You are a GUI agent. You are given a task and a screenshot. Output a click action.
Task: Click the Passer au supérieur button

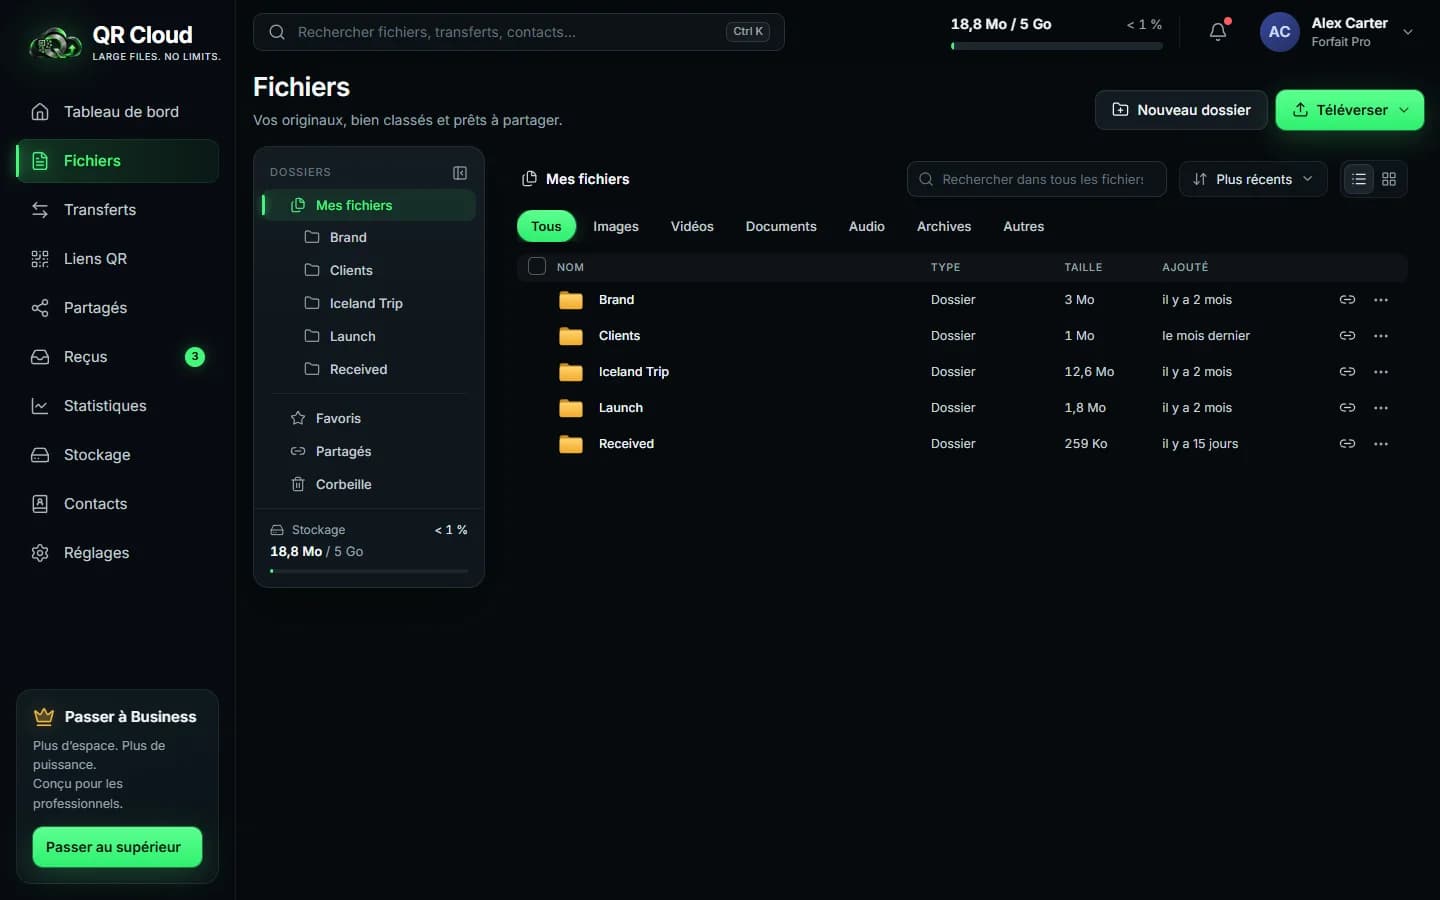click(117, 847)
